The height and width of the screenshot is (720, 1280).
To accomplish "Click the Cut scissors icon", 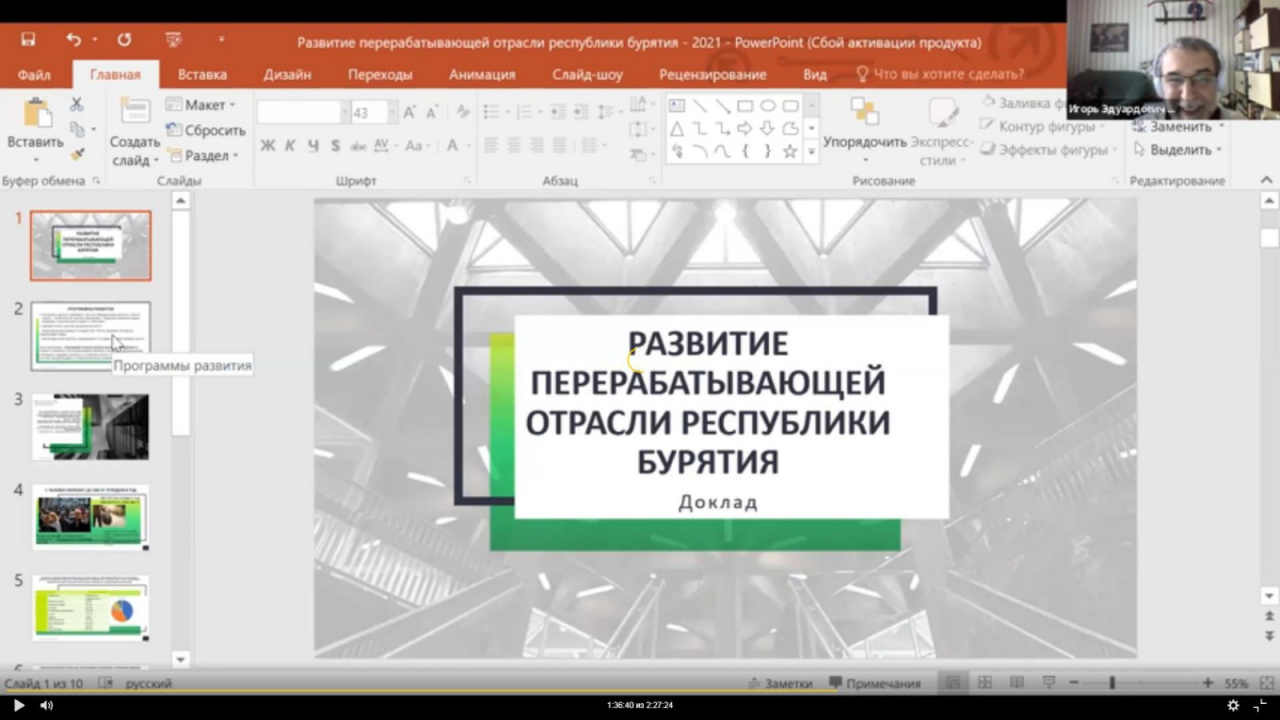I will (x=77, y=104).
